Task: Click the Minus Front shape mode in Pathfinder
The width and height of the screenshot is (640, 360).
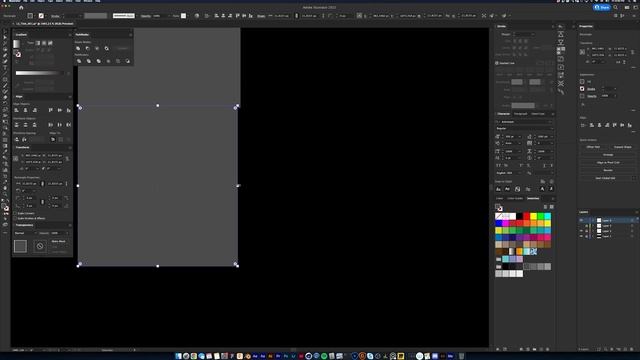Action: [x=88, y=49]
